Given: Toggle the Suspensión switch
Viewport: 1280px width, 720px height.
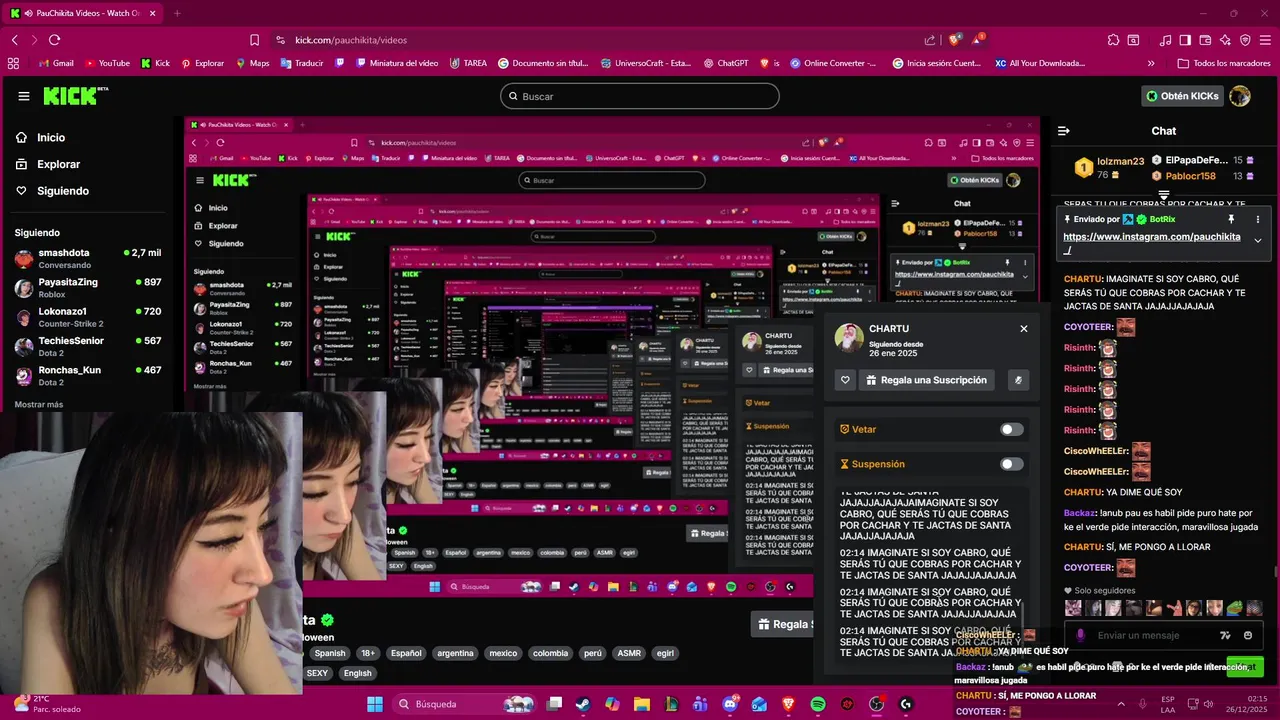Looking at the screenshot, I should click(x=1012, y=464).
